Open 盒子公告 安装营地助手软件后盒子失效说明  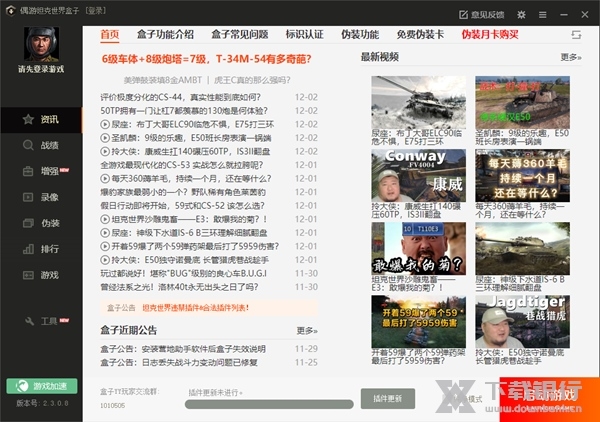click(x=183, y=349)
